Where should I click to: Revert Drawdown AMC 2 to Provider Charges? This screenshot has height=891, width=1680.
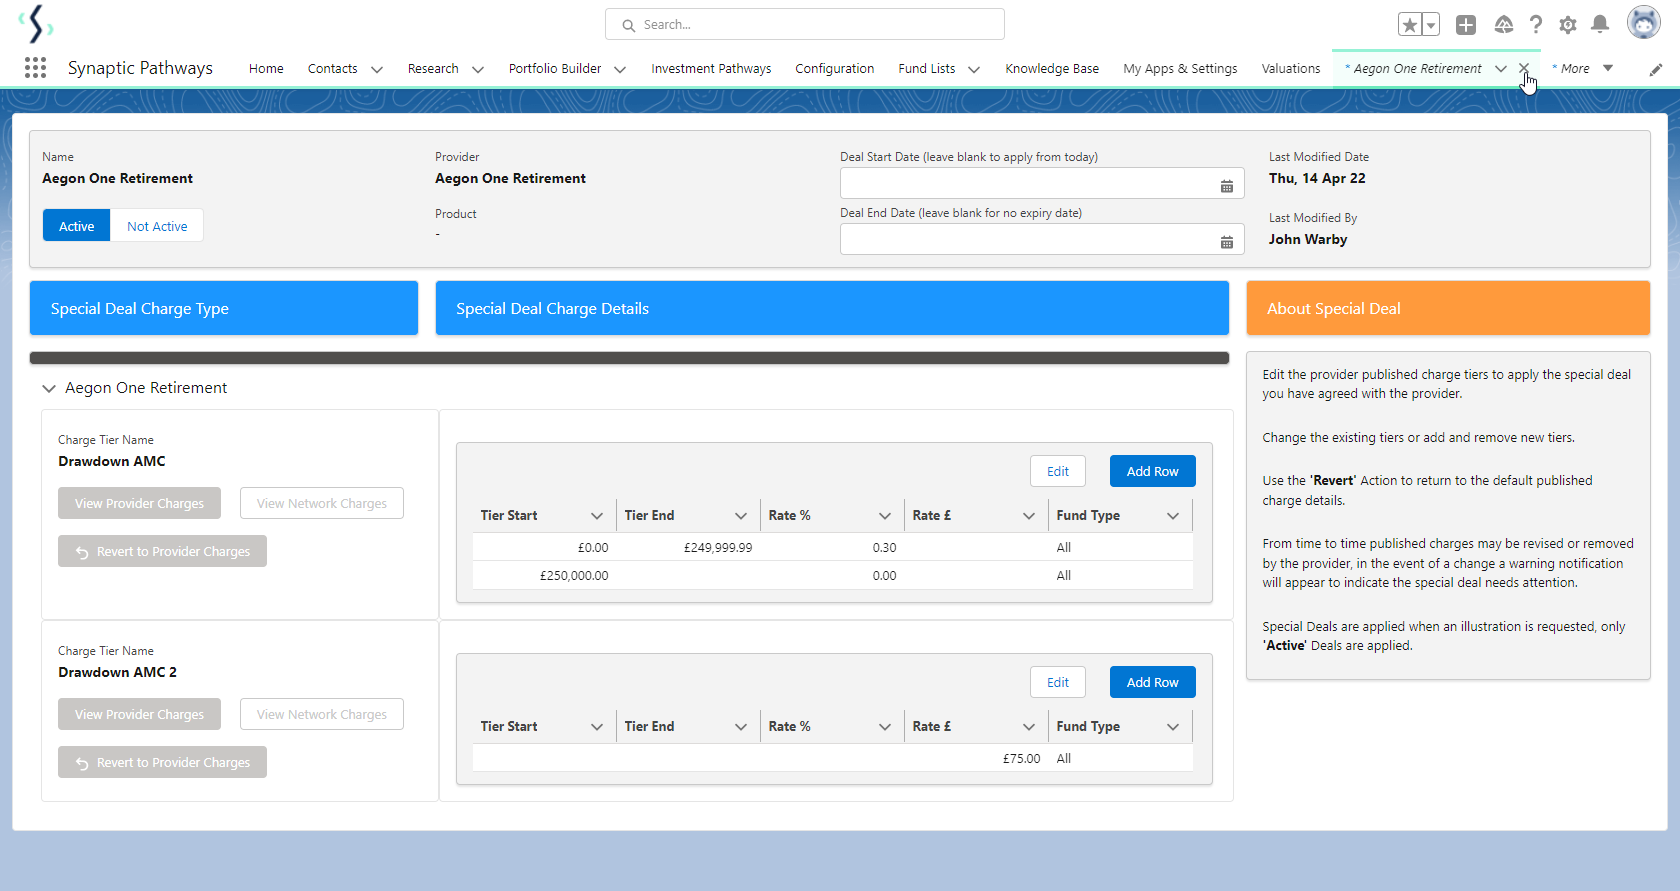point(162,762)
